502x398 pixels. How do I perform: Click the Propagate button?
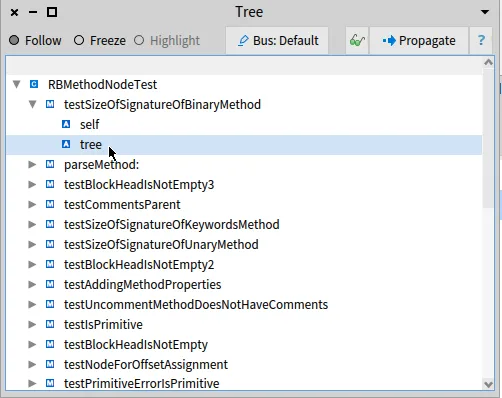pyautogui.click(x=419, y=41)
